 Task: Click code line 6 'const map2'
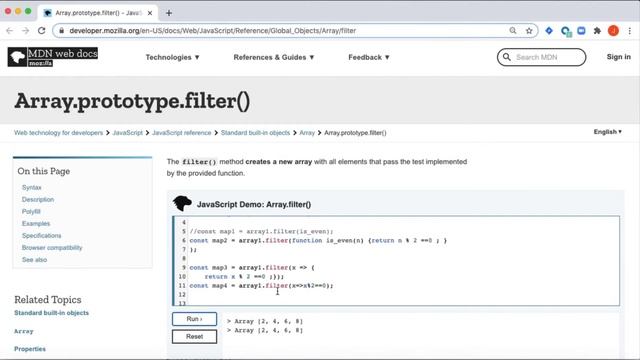[x=318, y=240]
